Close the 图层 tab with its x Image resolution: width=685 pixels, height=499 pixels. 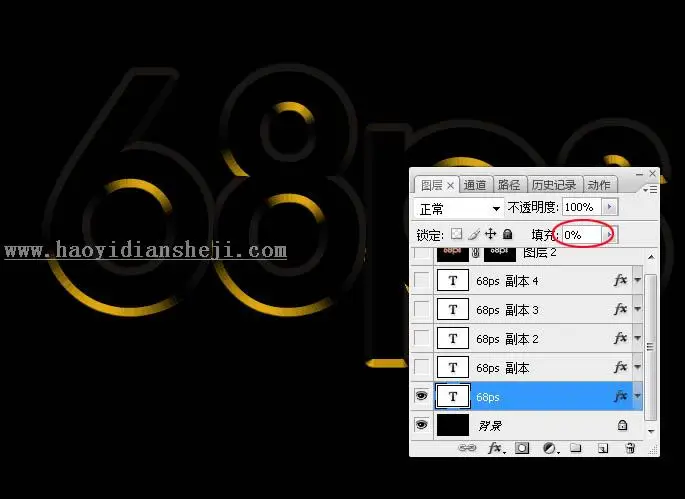450,186
